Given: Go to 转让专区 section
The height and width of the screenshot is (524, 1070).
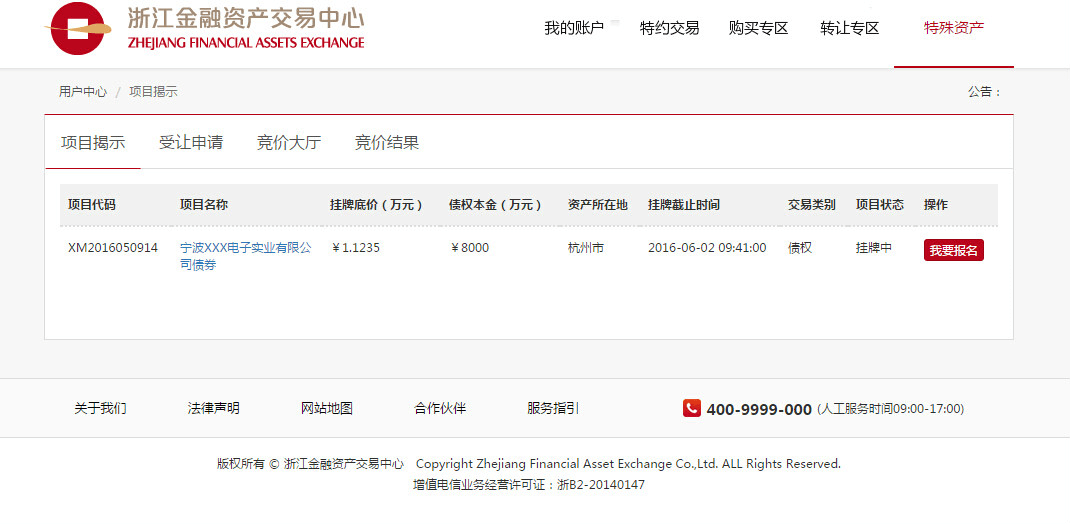Looking at the screenshot, I should coord(850,29).
